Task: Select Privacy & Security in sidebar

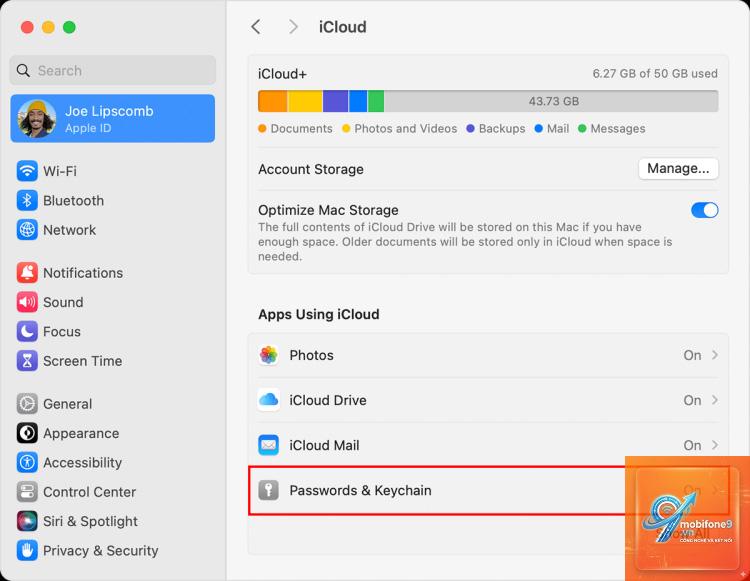Action: [113, 550]
